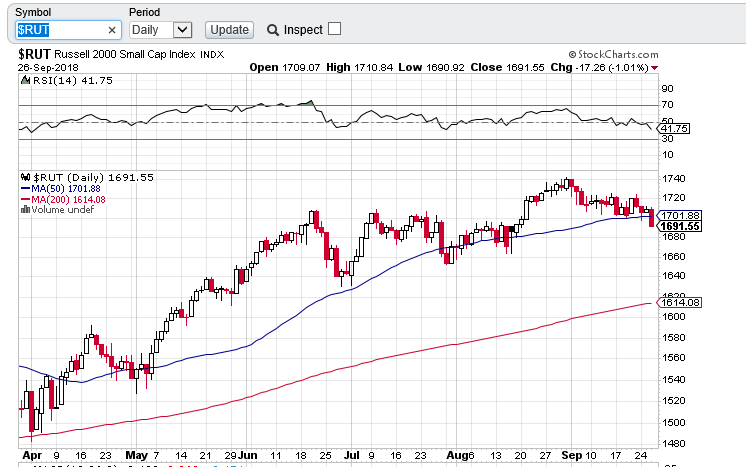This screenshot has width=746, height=467.
Task: Click the Apr label on the date axis
Action: (32, 455)
